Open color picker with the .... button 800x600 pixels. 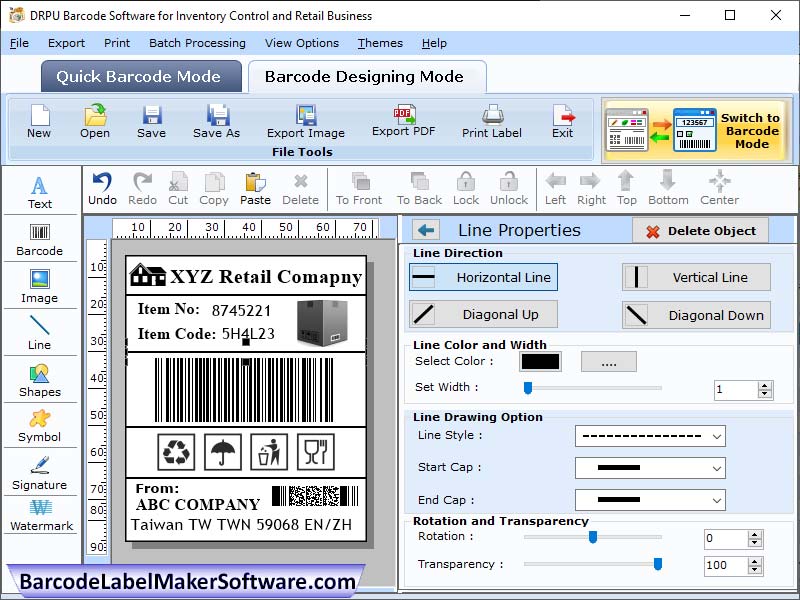(609, 362)
